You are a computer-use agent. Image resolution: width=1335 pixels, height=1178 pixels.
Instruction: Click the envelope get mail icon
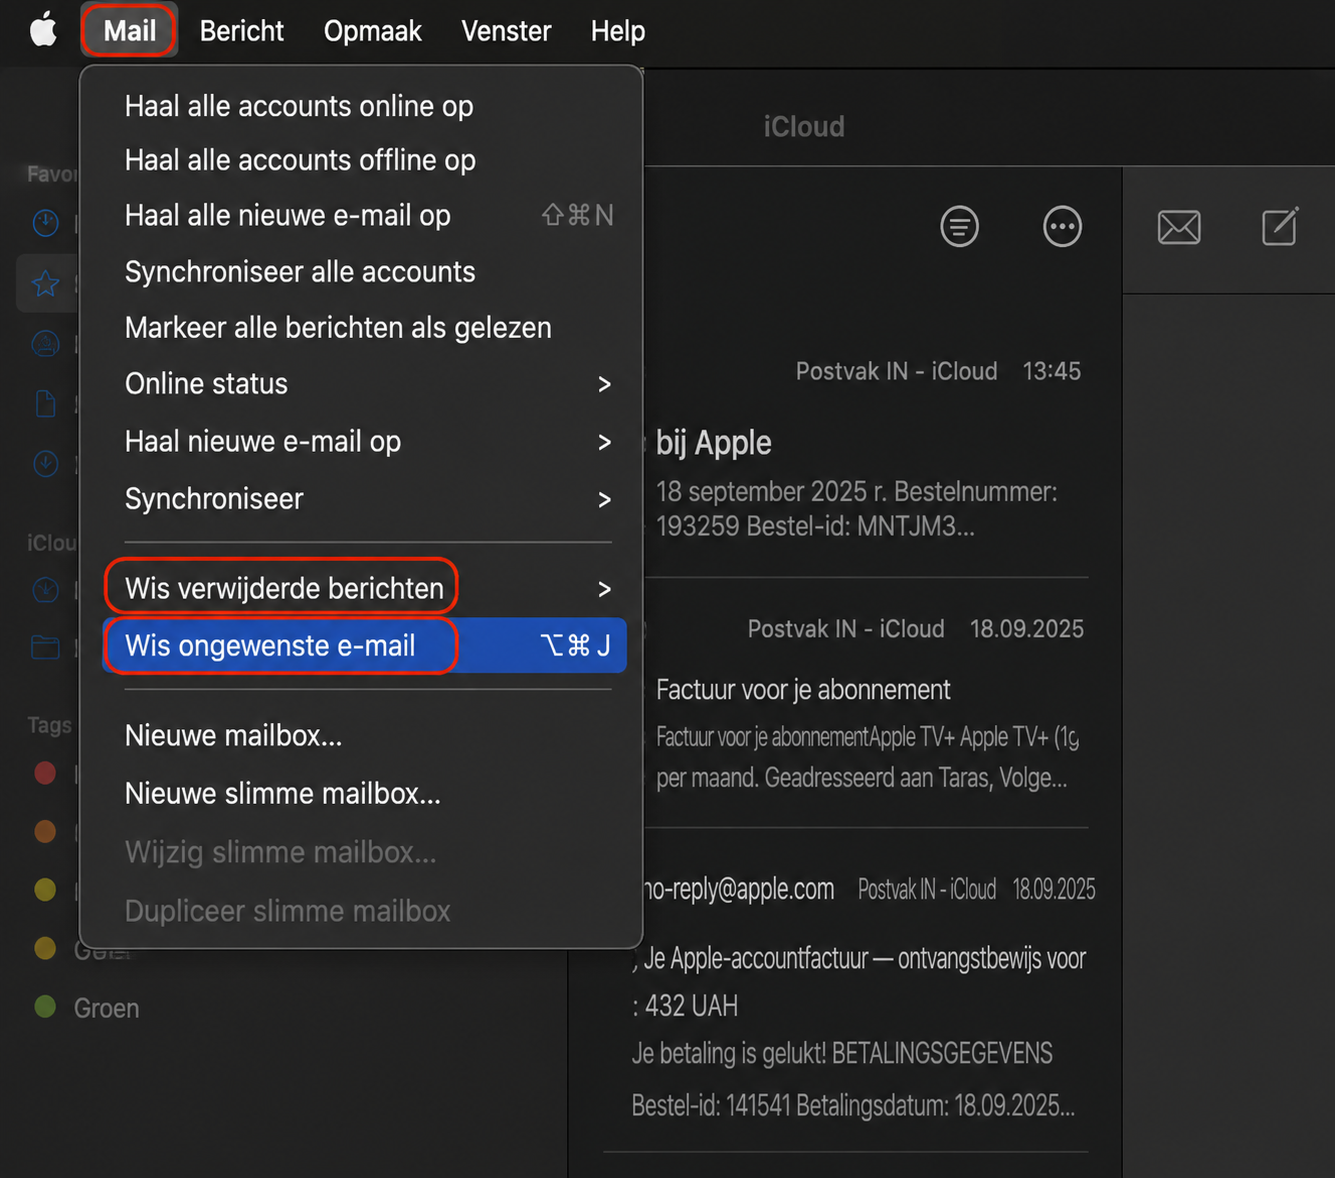click(x=1179, y=228)
